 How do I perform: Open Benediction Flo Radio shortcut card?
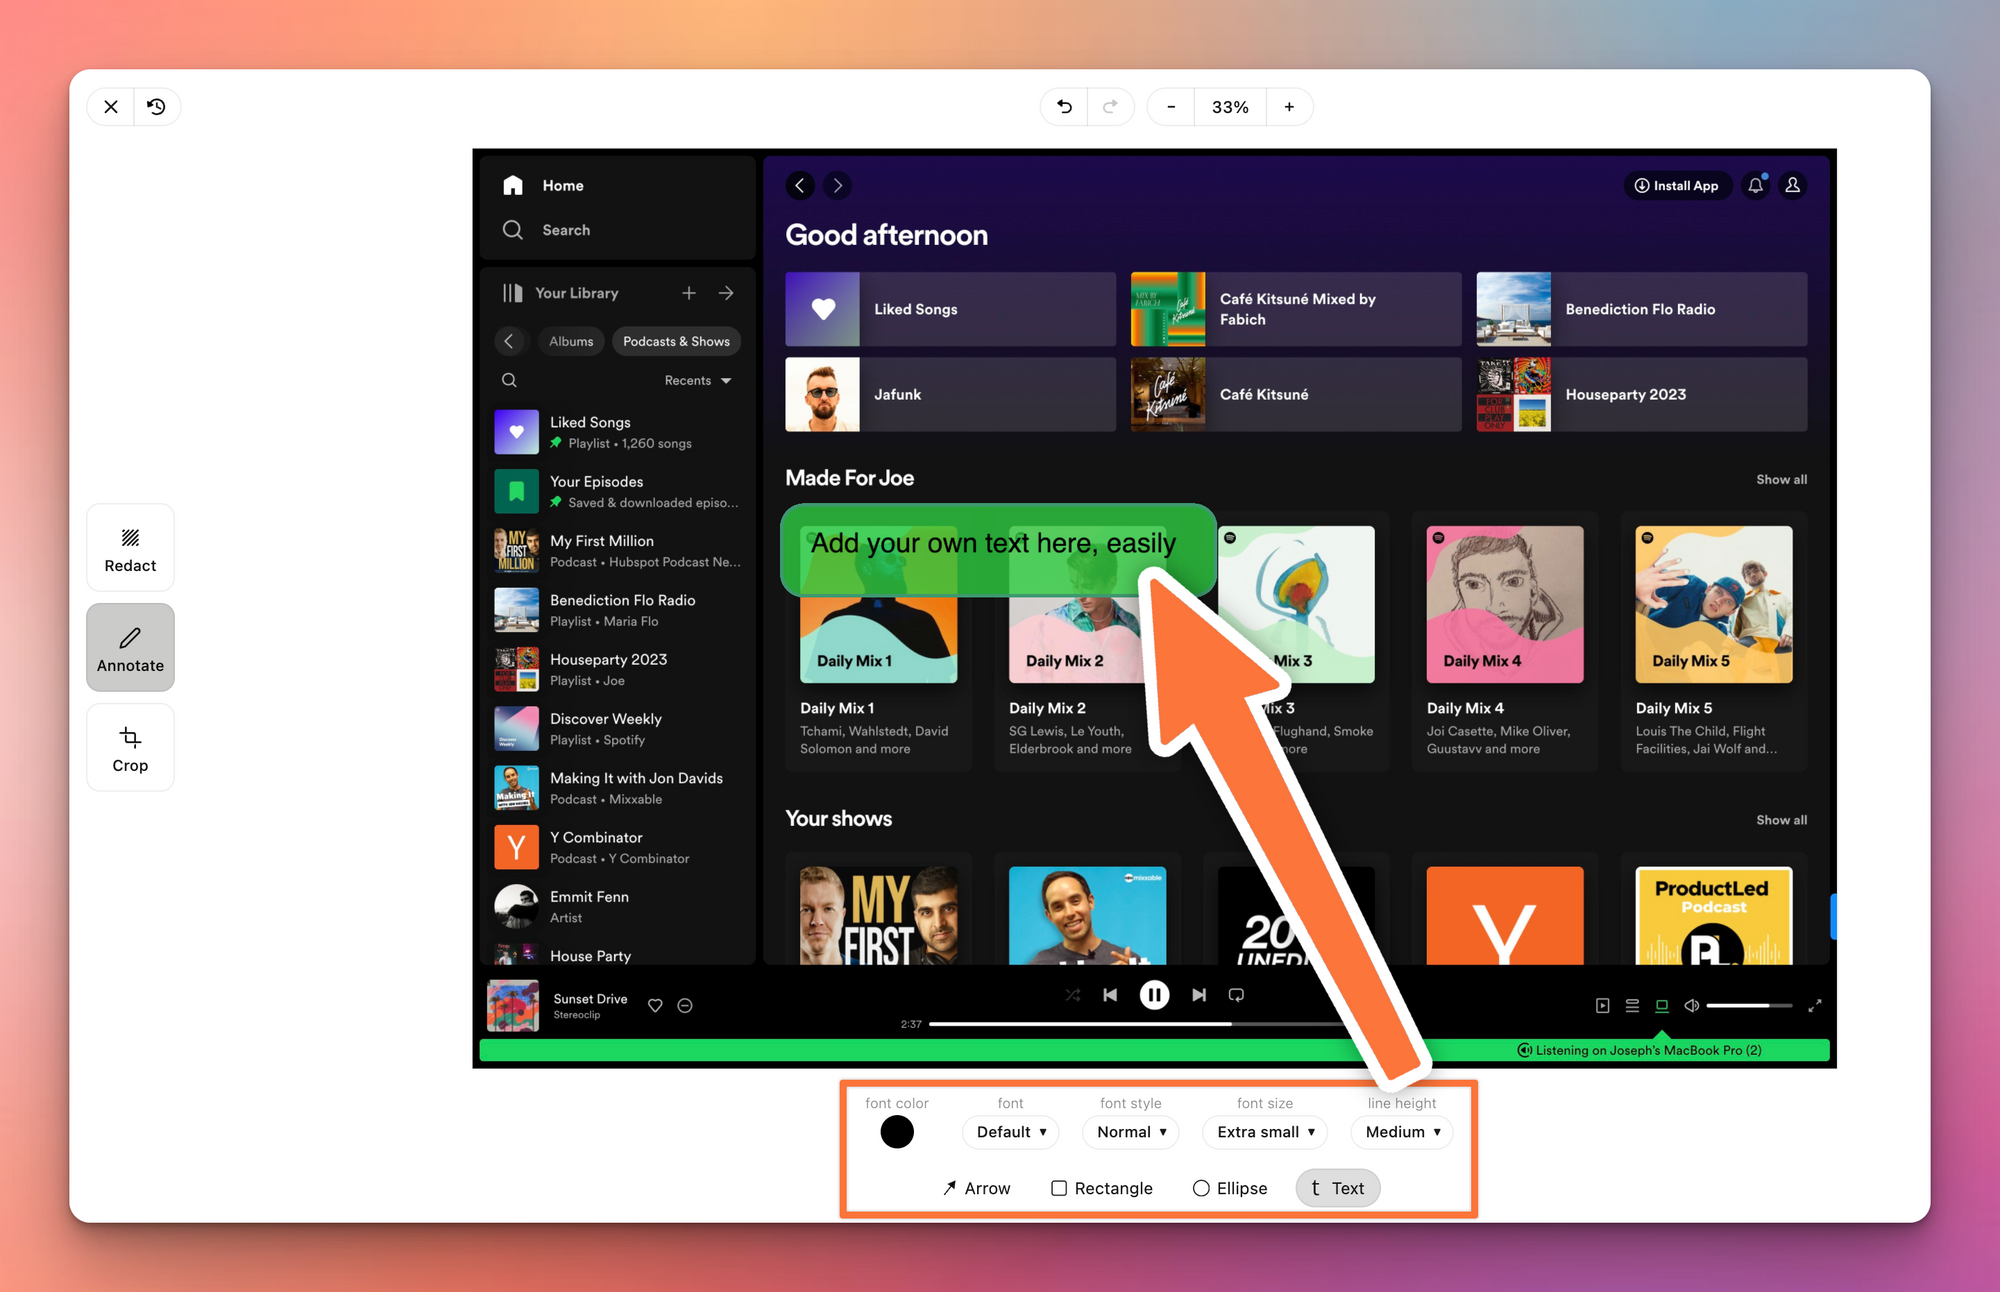pyautogui.click(x=1642, y=309)
